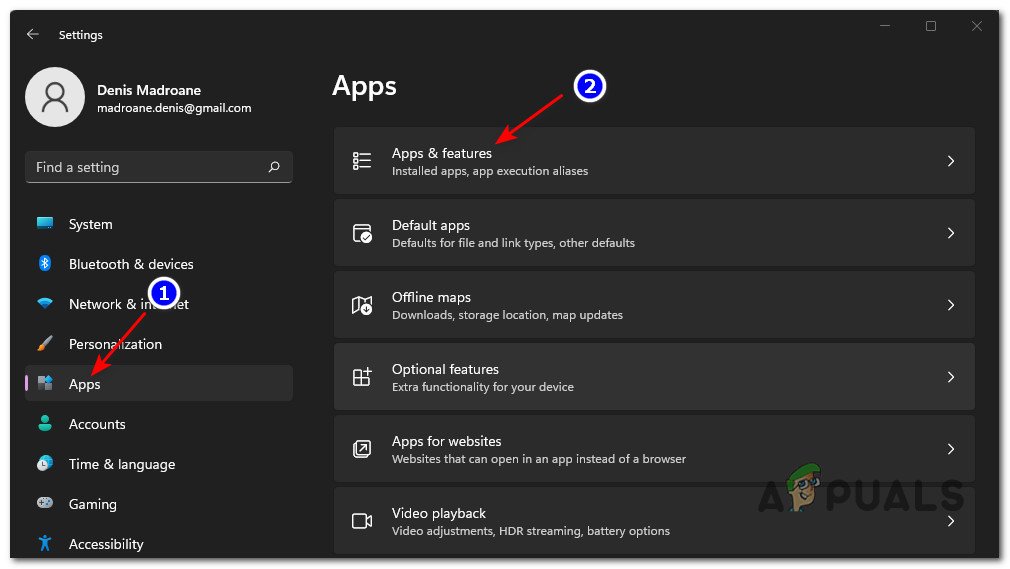Image resolution: width=1010 pixels, height=569 pixels.
Task: Maximize the Settings window
Action: (x=930, y=27)
